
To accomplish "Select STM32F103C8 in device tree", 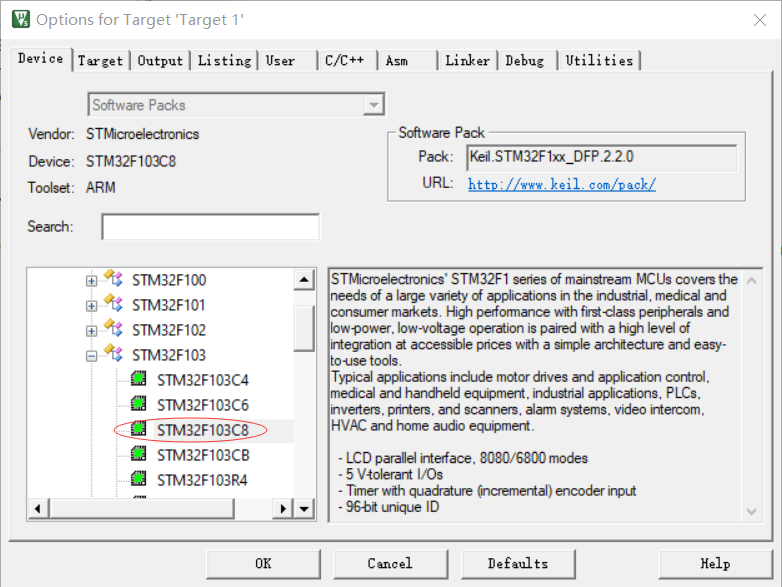I will pos(202,430).
